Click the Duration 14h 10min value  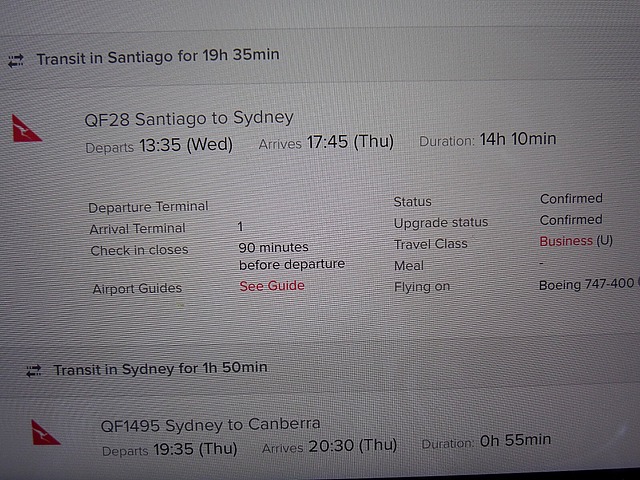click(488, 140)
